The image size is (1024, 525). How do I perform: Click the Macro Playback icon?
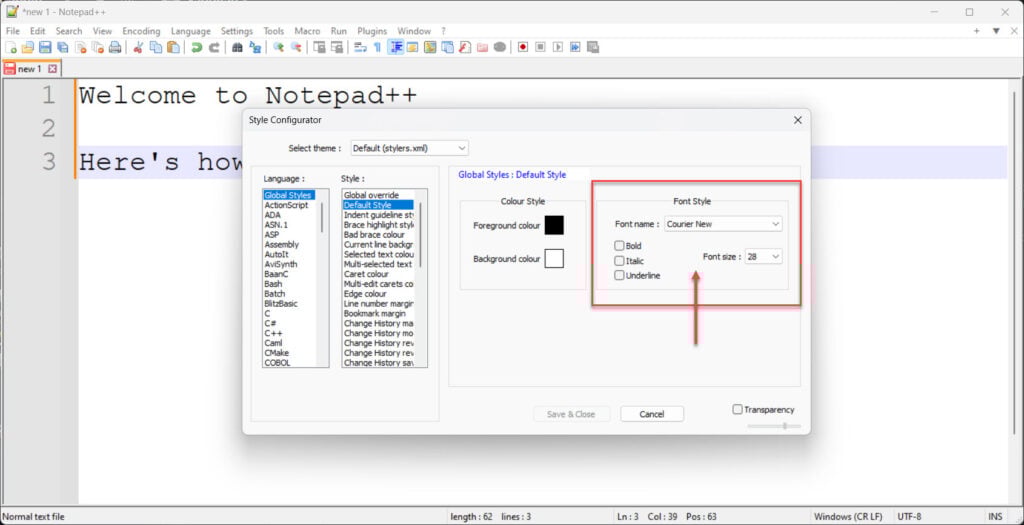click(558, 47)
